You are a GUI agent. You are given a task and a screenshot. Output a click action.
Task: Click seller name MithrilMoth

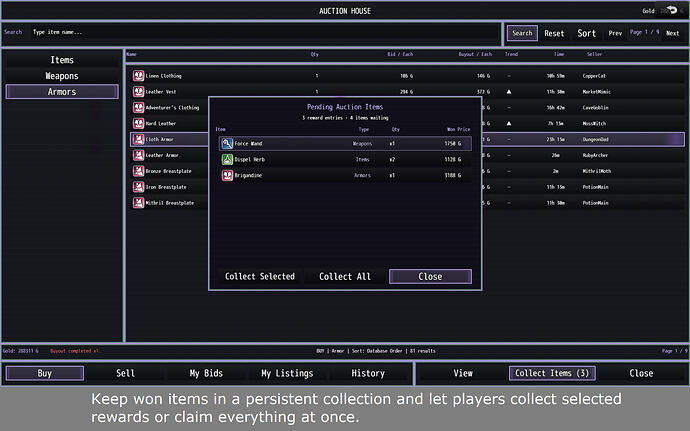click(x=597, y=171)
